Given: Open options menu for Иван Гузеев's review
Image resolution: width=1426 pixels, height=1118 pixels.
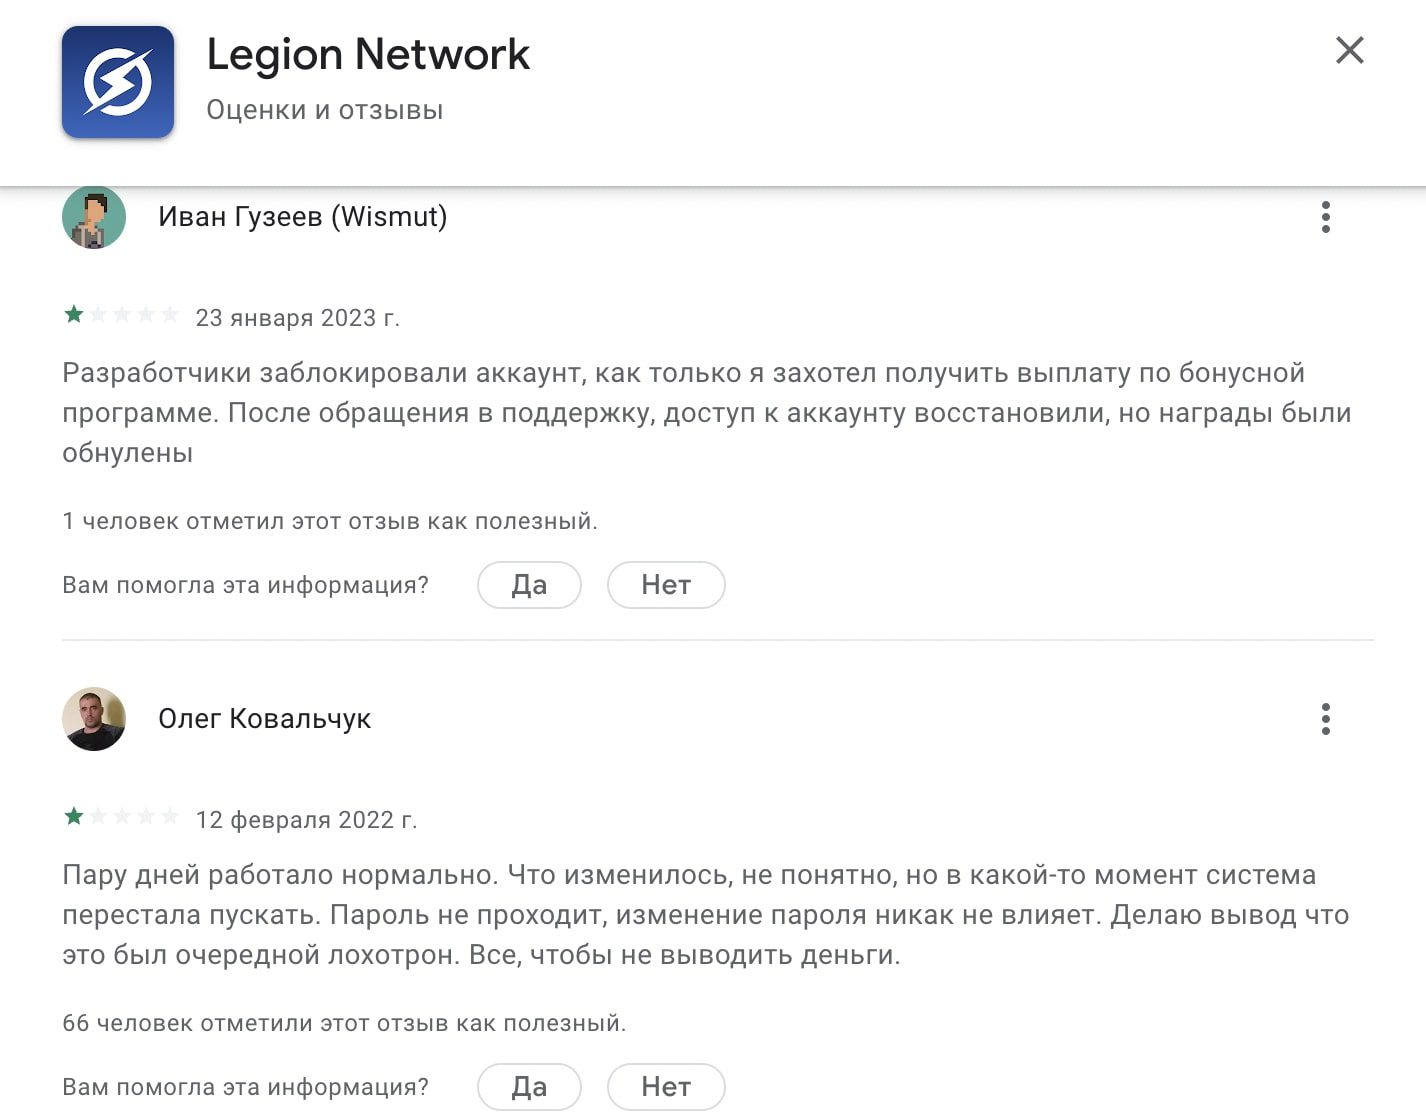Looking at the screenshot, I should pos(1325,217).
